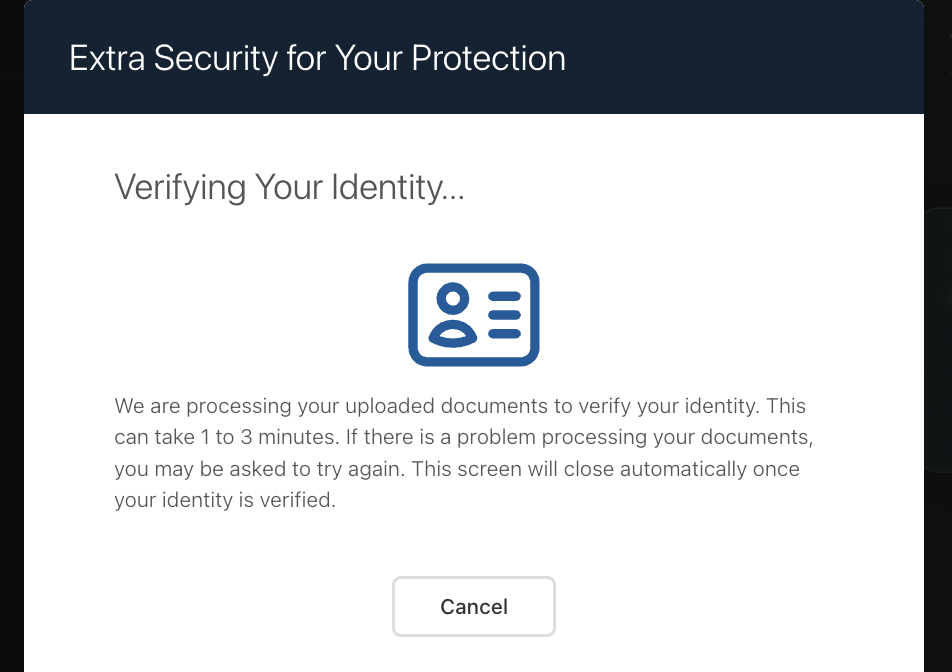The height and width of the screenshot is (672, 952).
Task: Click the head circle in ID icon
Action: 452,298
